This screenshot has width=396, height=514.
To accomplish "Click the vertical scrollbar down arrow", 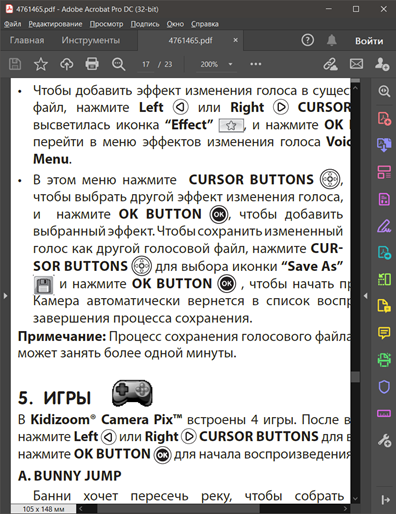I will tap(355, 499).
